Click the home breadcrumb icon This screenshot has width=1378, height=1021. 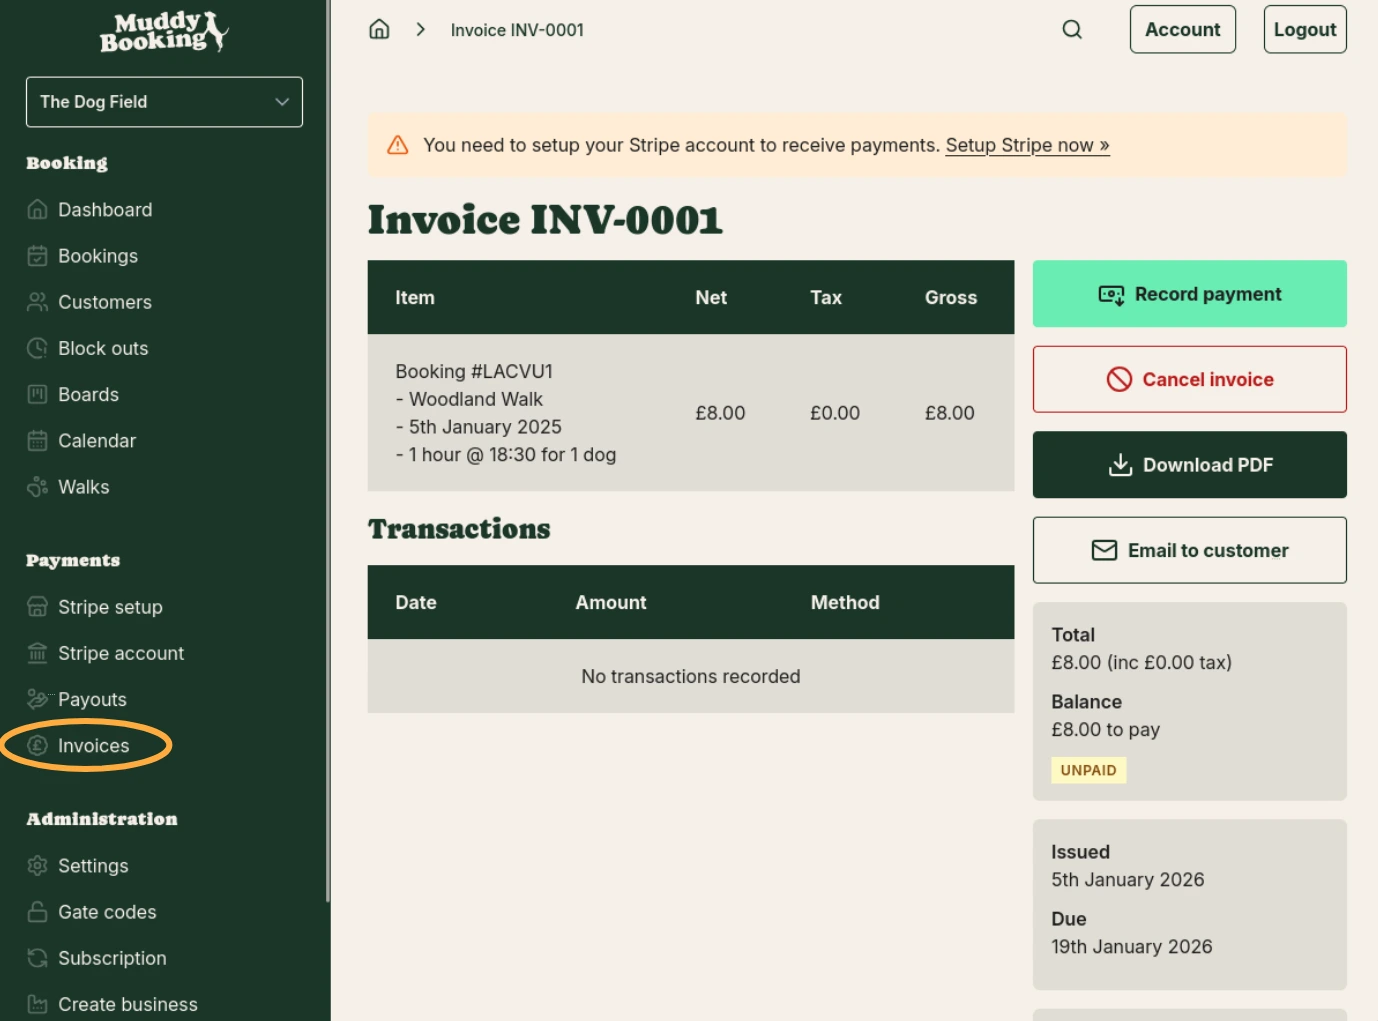tap(379, 29)
